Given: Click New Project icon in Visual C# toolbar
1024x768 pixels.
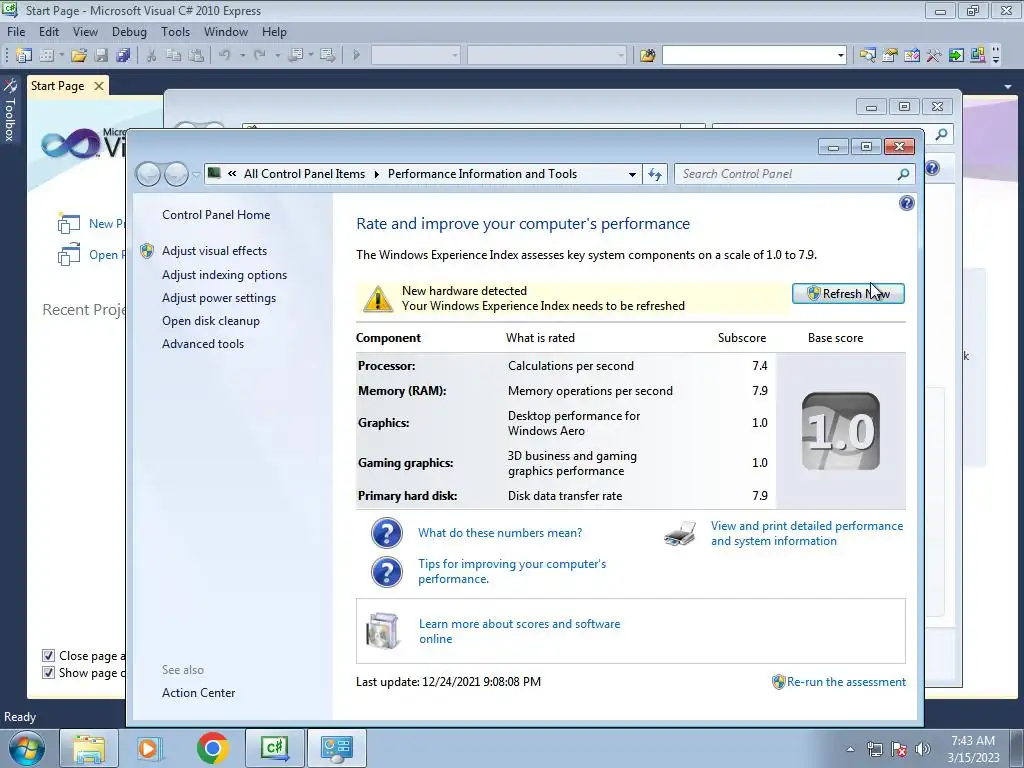Looking at the screenshot, I should coord(24,55).
